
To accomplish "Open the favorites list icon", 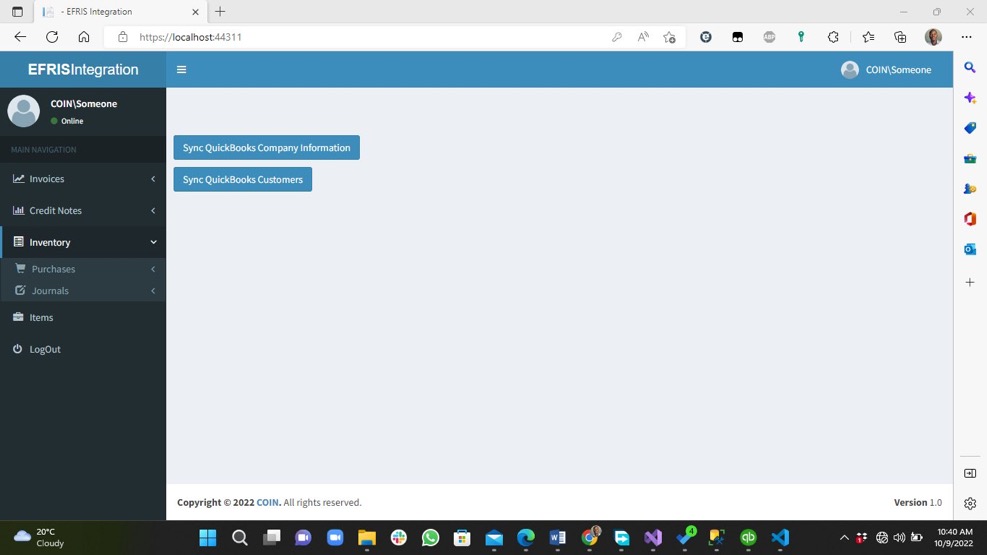I will click(x=868, y=37).
